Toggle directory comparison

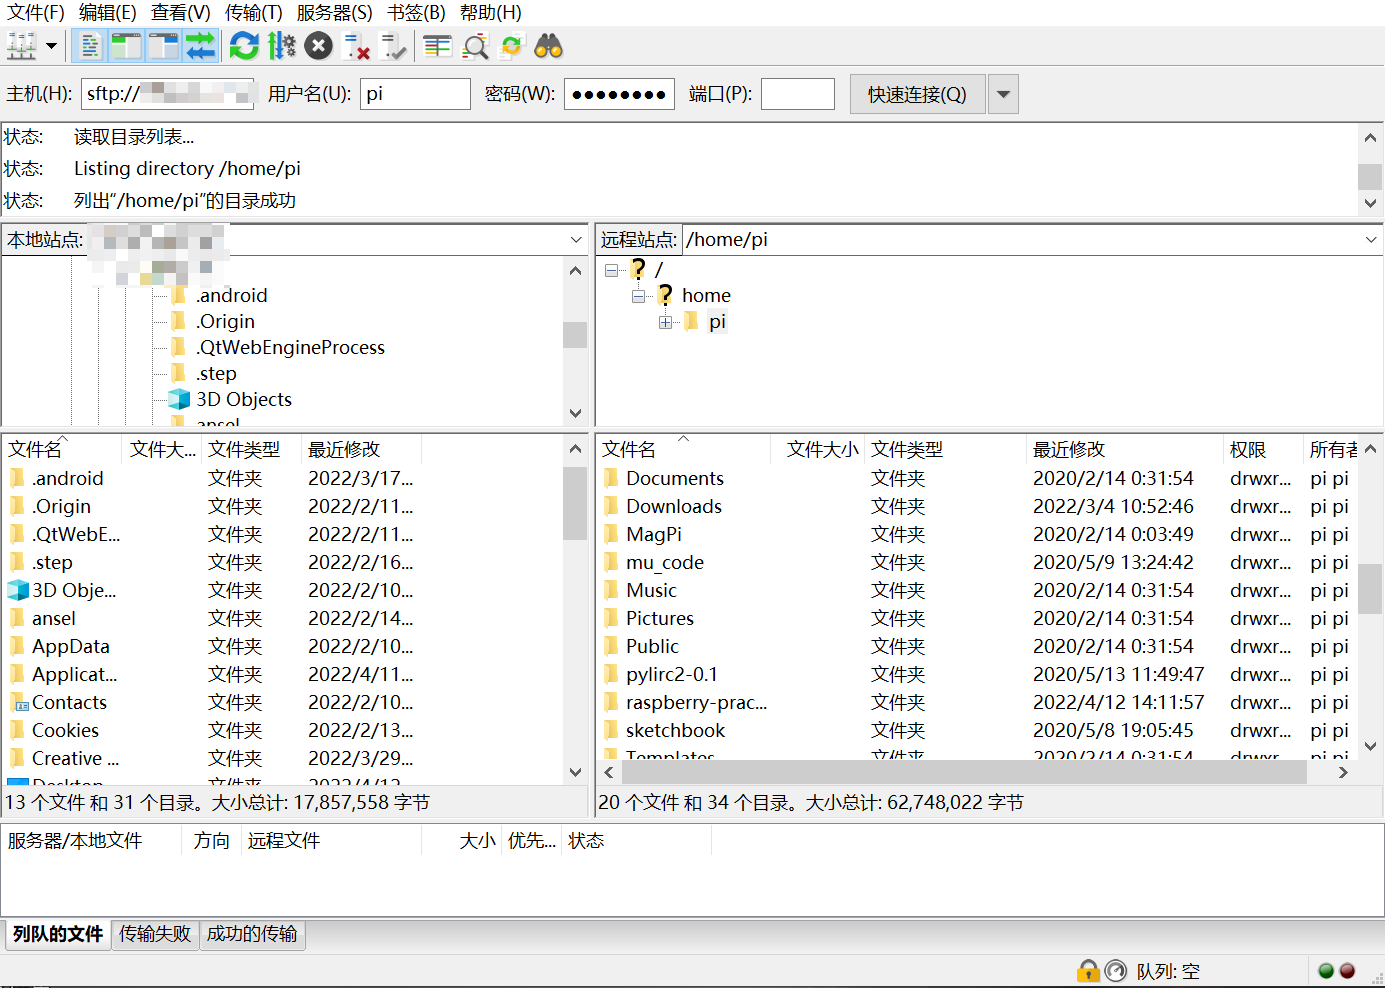pyautogui.click(x=475, y=46)
